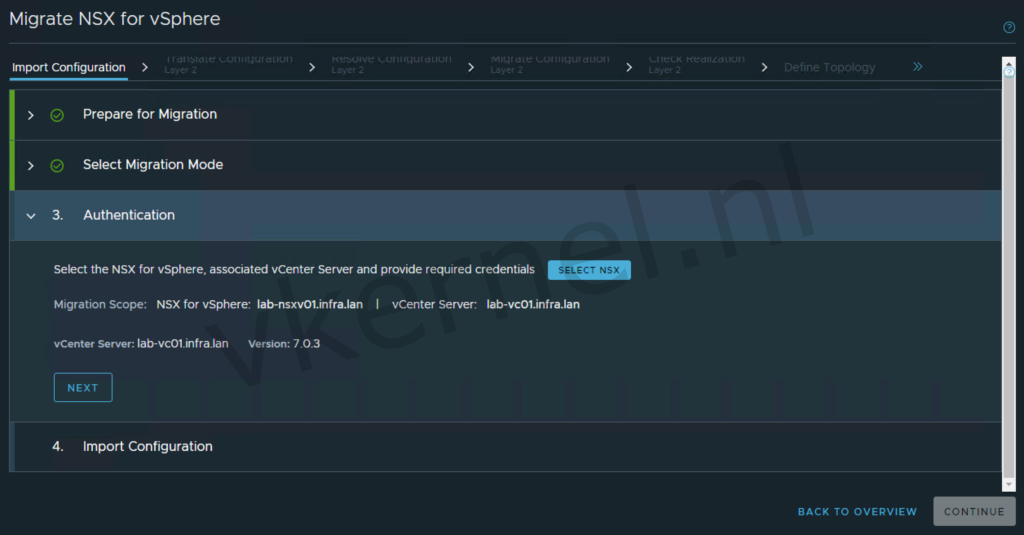The height and width of the screenshot is (535, 1024).
Task: Click the Migration Scope: label
Action: point(100,304)
